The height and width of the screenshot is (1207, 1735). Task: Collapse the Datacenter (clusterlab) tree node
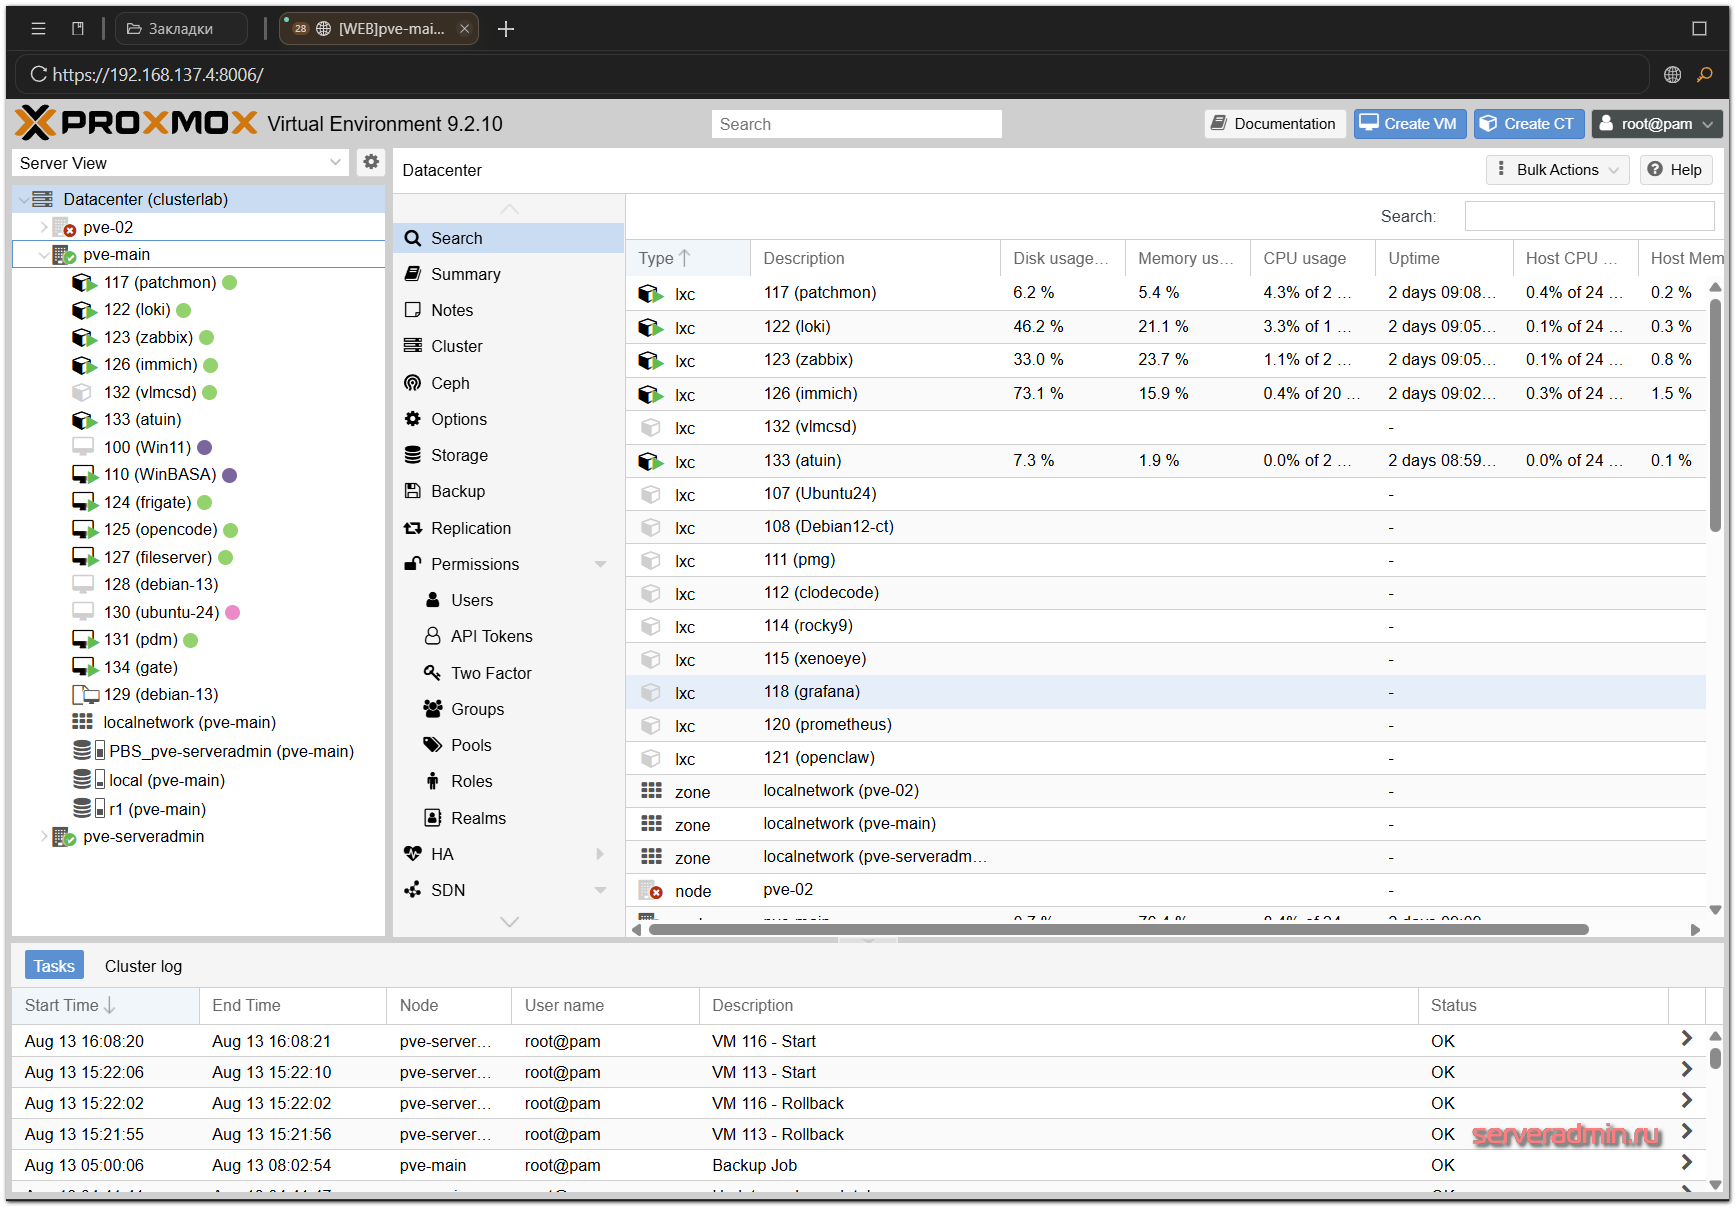click(x=23, y=200)
